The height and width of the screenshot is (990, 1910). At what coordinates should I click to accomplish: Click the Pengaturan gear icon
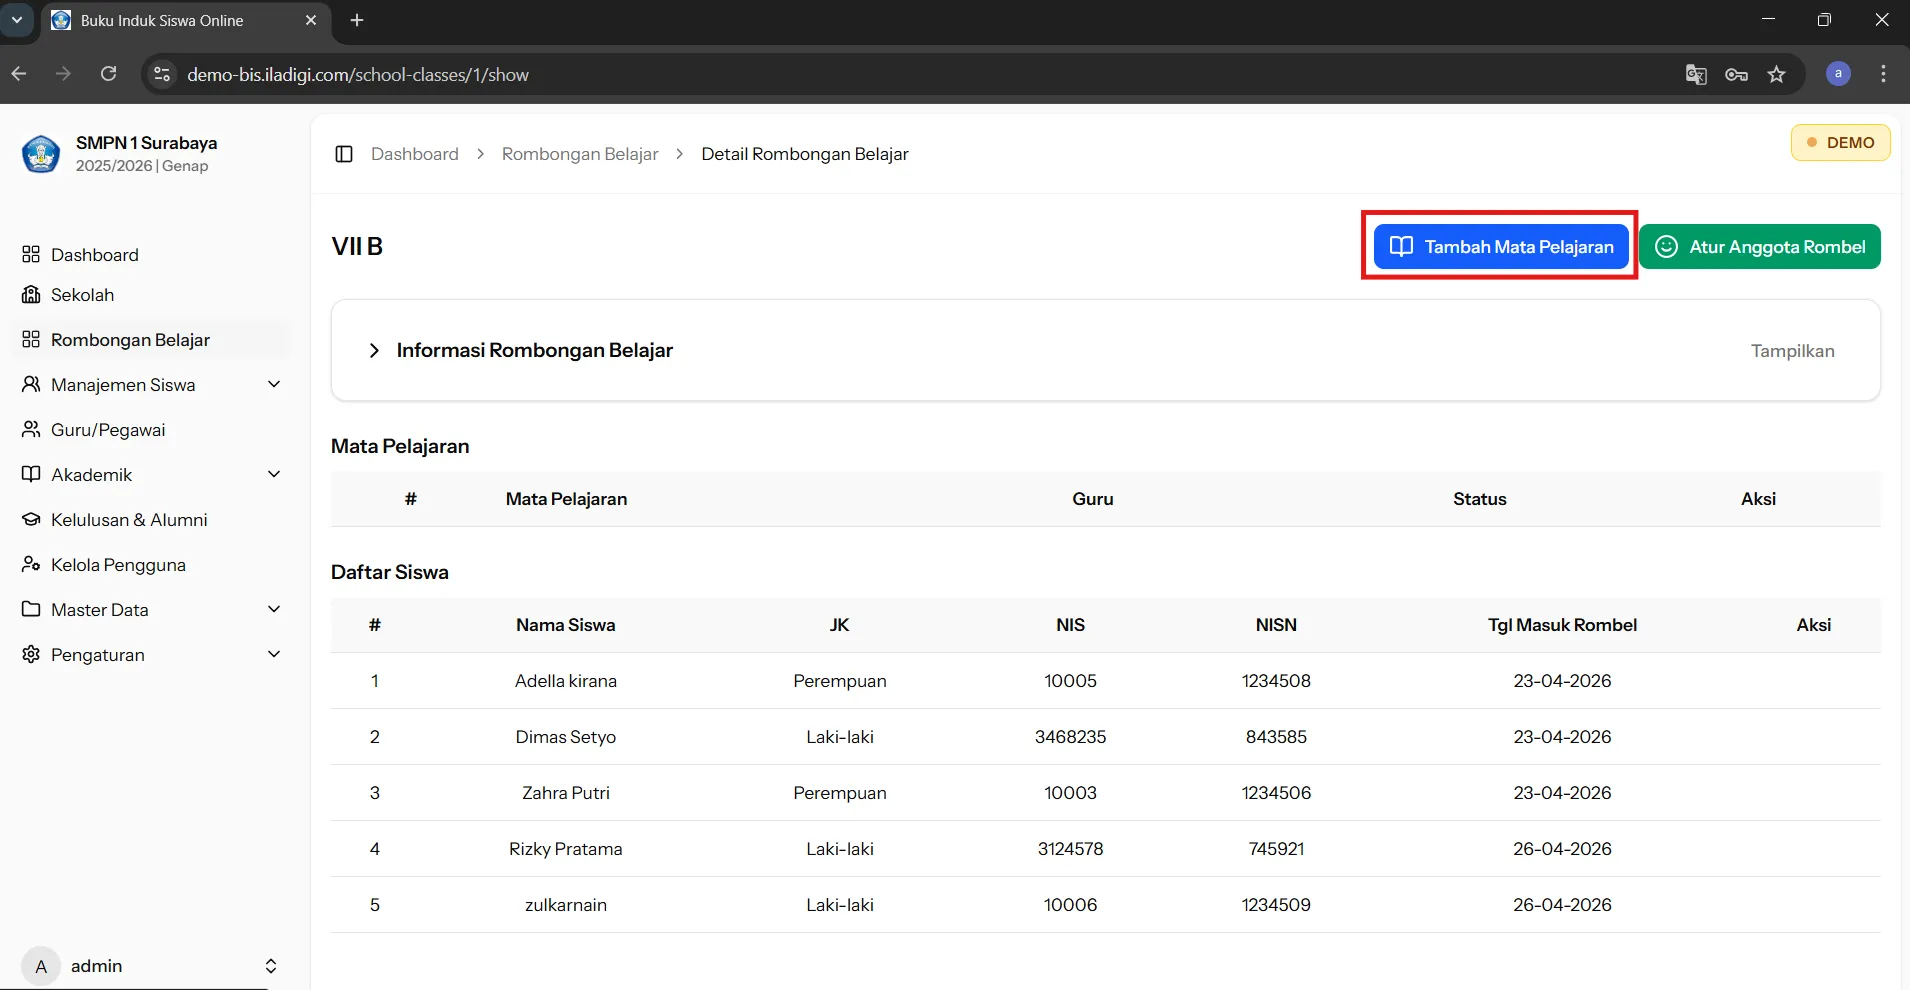coord(31,654)
